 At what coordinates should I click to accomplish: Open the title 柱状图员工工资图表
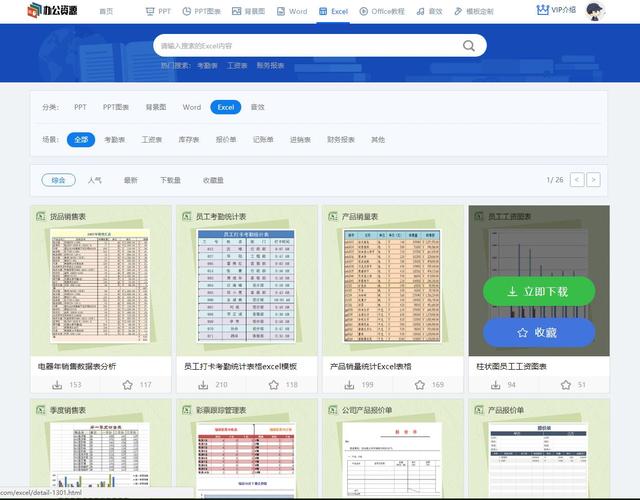click(x=511, y=367)
